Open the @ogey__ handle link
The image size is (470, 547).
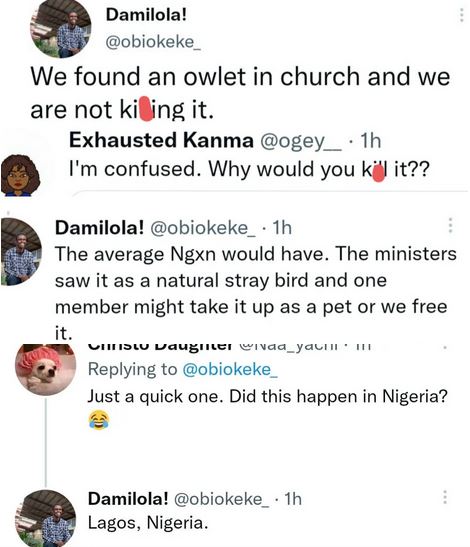(301, 141)
